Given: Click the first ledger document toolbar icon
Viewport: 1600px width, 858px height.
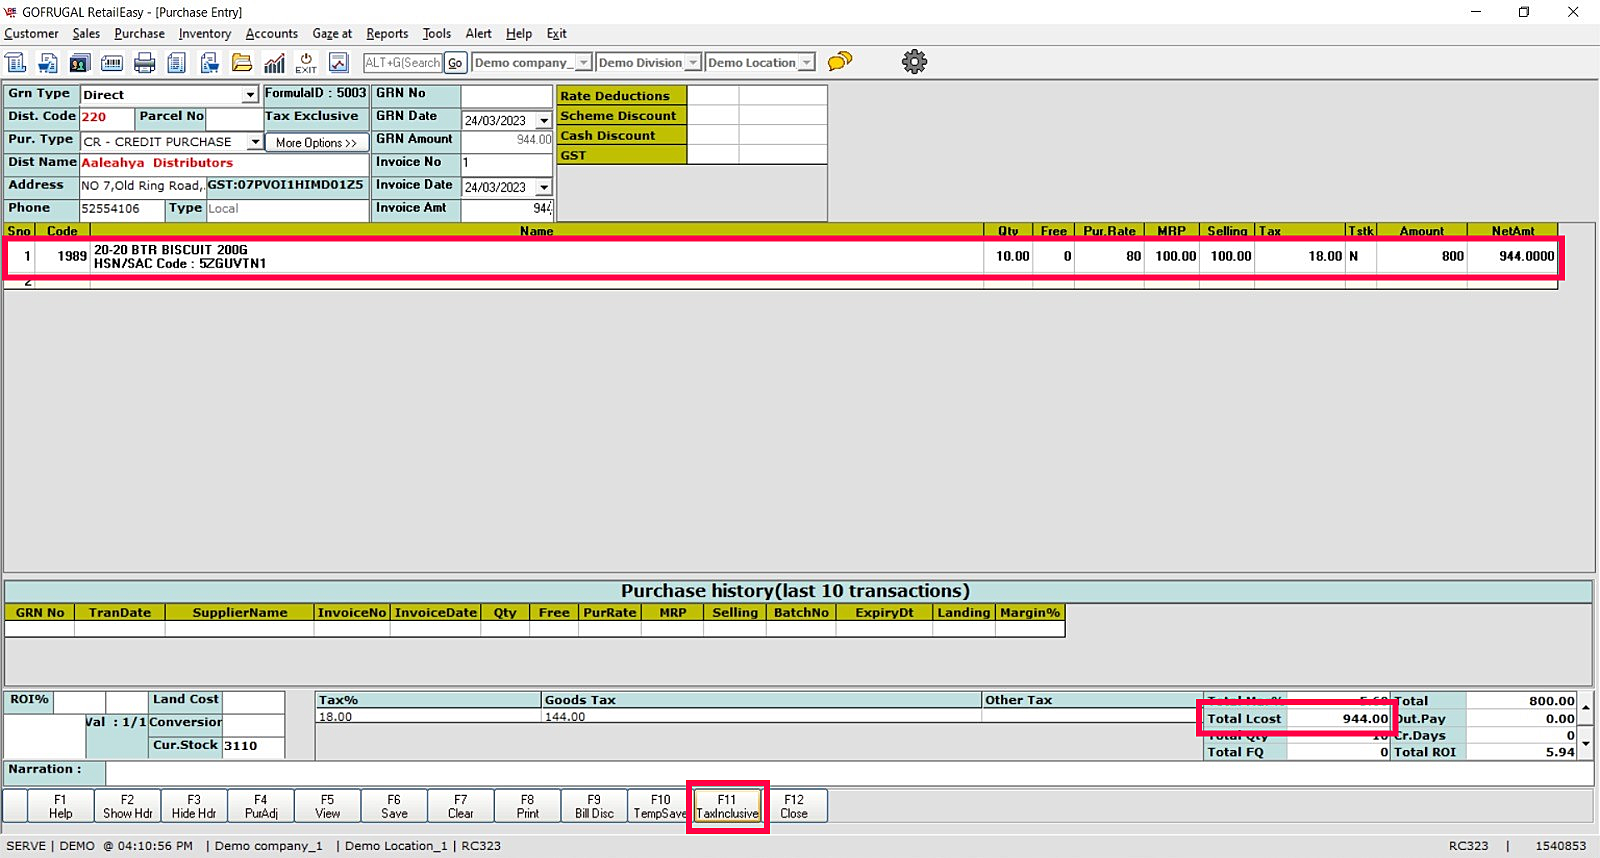Looking at the screenshot, I should tap(16, 62).
